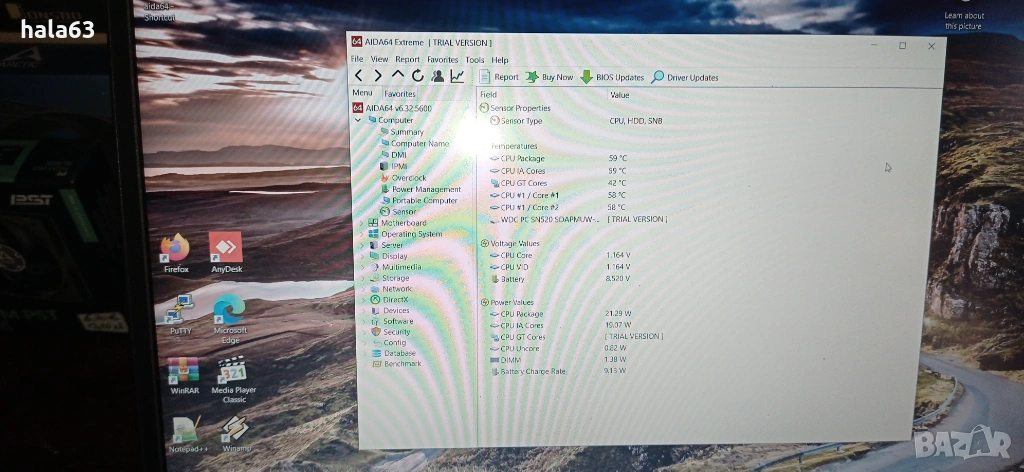
Task: Select the CPU Package temperature row
Action: (522, 158)
